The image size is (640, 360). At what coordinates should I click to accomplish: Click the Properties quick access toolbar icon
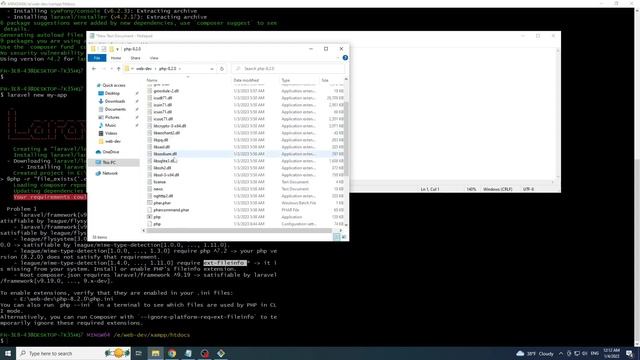point(104,49)
